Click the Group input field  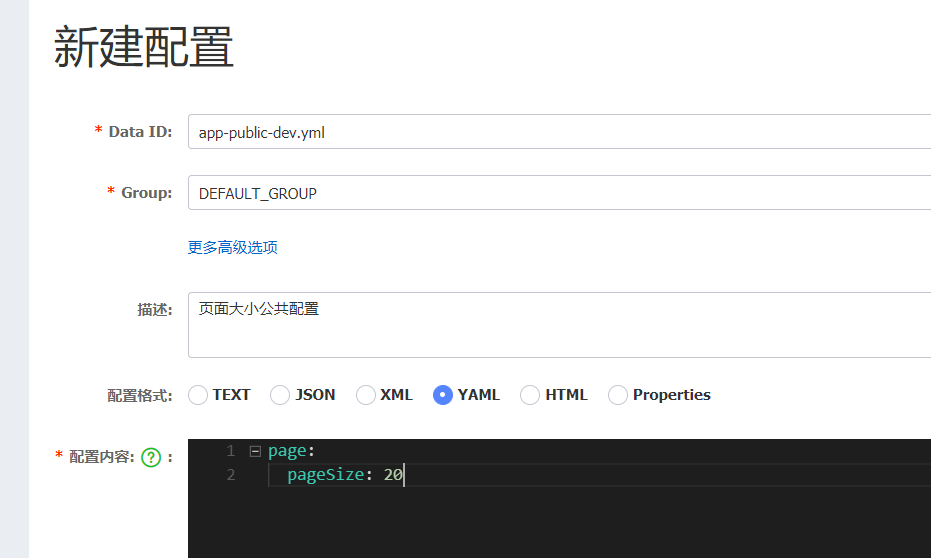[559, 192]
